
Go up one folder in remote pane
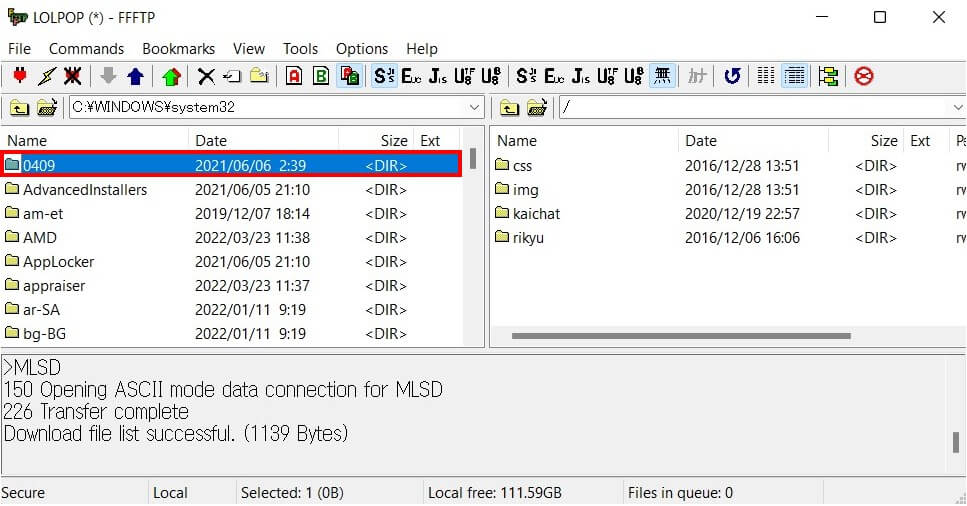click(x=509, y=108)
